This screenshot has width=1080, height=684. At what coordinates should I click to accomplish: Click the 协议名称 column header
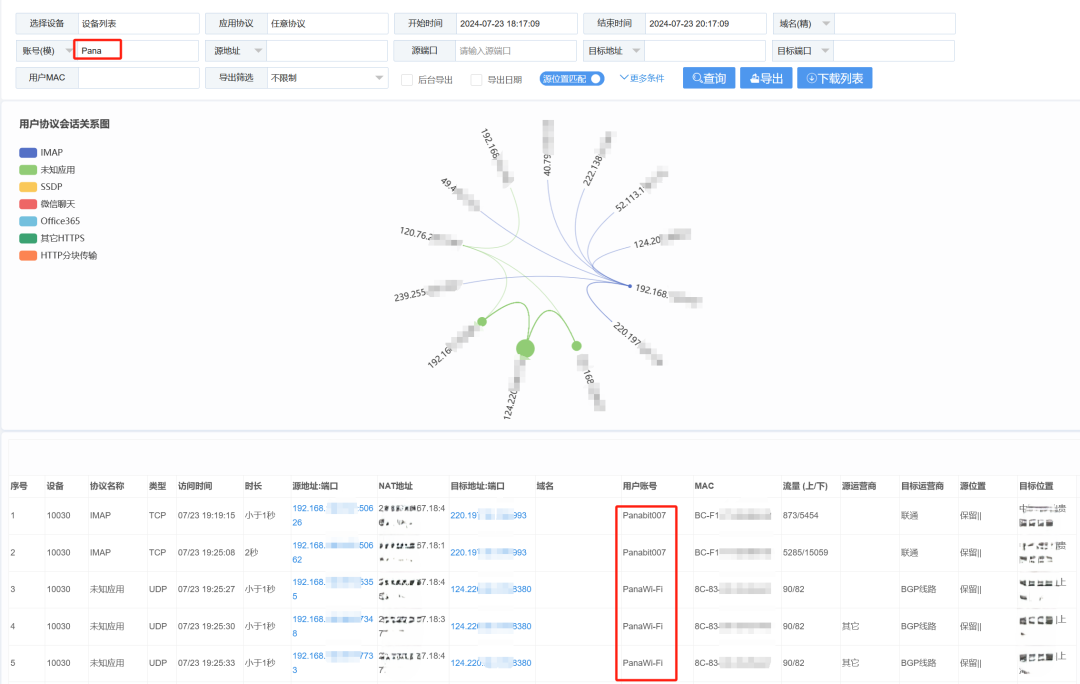point(107,486)
